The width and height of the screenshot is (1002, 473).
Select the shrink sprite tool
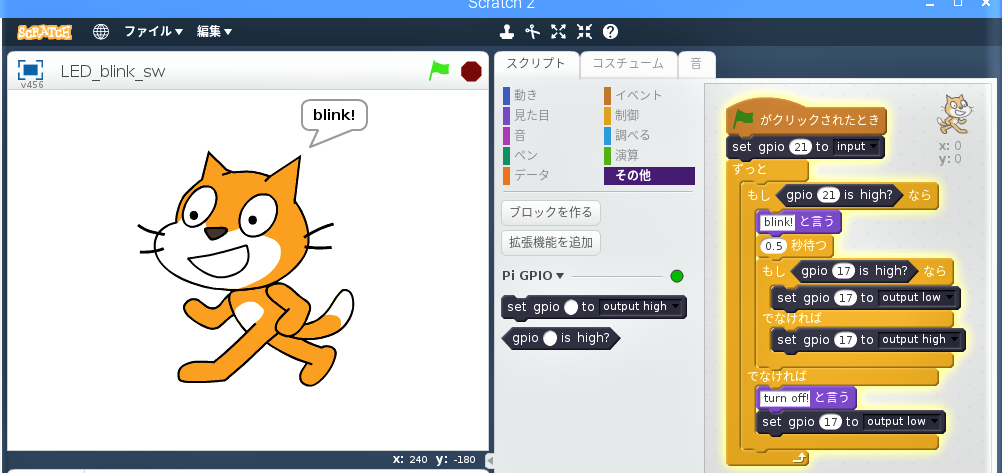pos(585,31)
